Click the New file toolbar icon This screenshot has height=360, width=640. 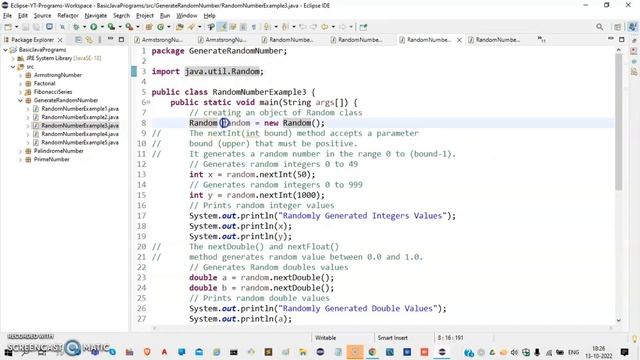coord(8,27)
